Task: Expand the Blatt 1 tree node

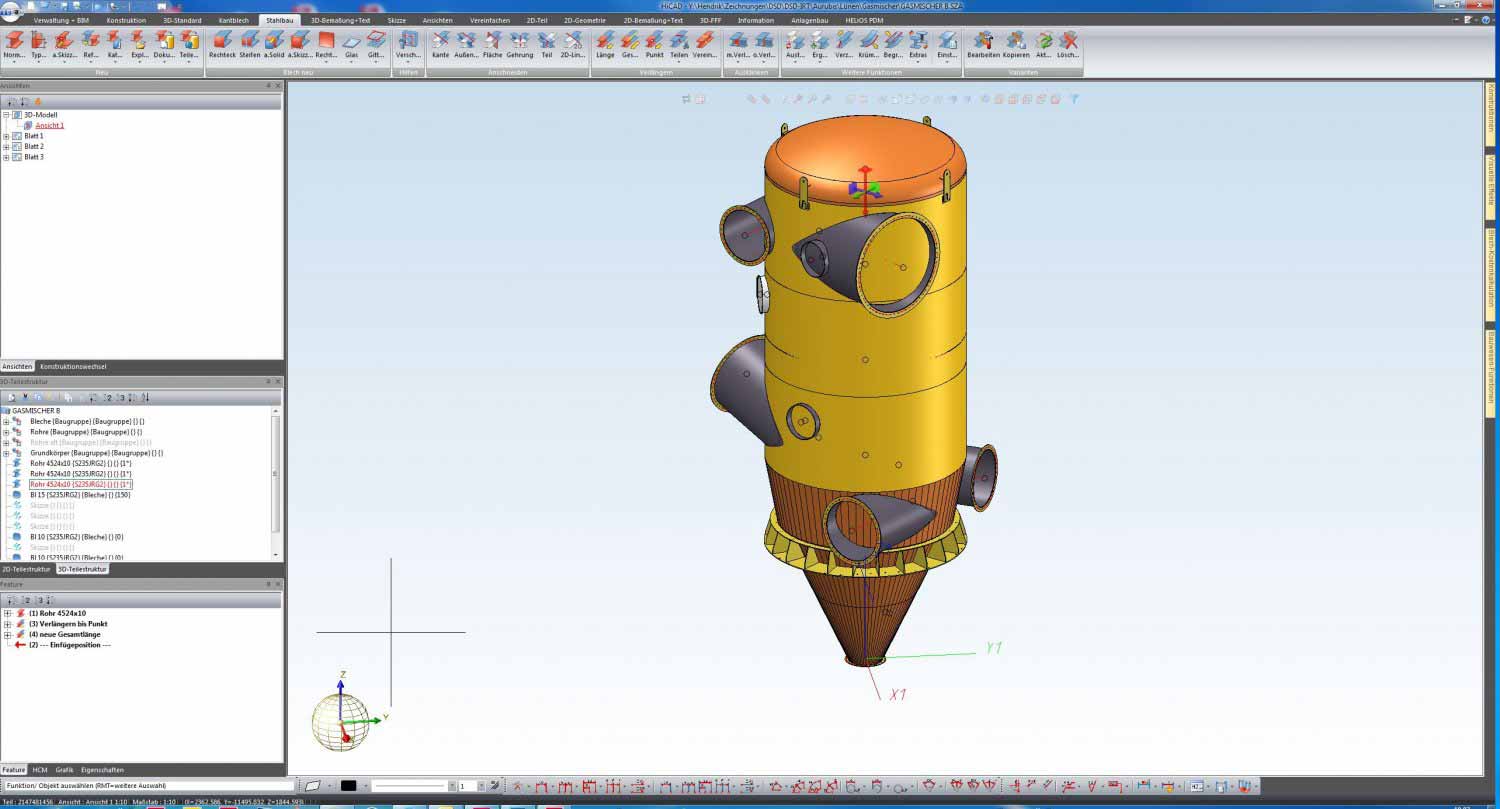Action: tap(6, 136)
